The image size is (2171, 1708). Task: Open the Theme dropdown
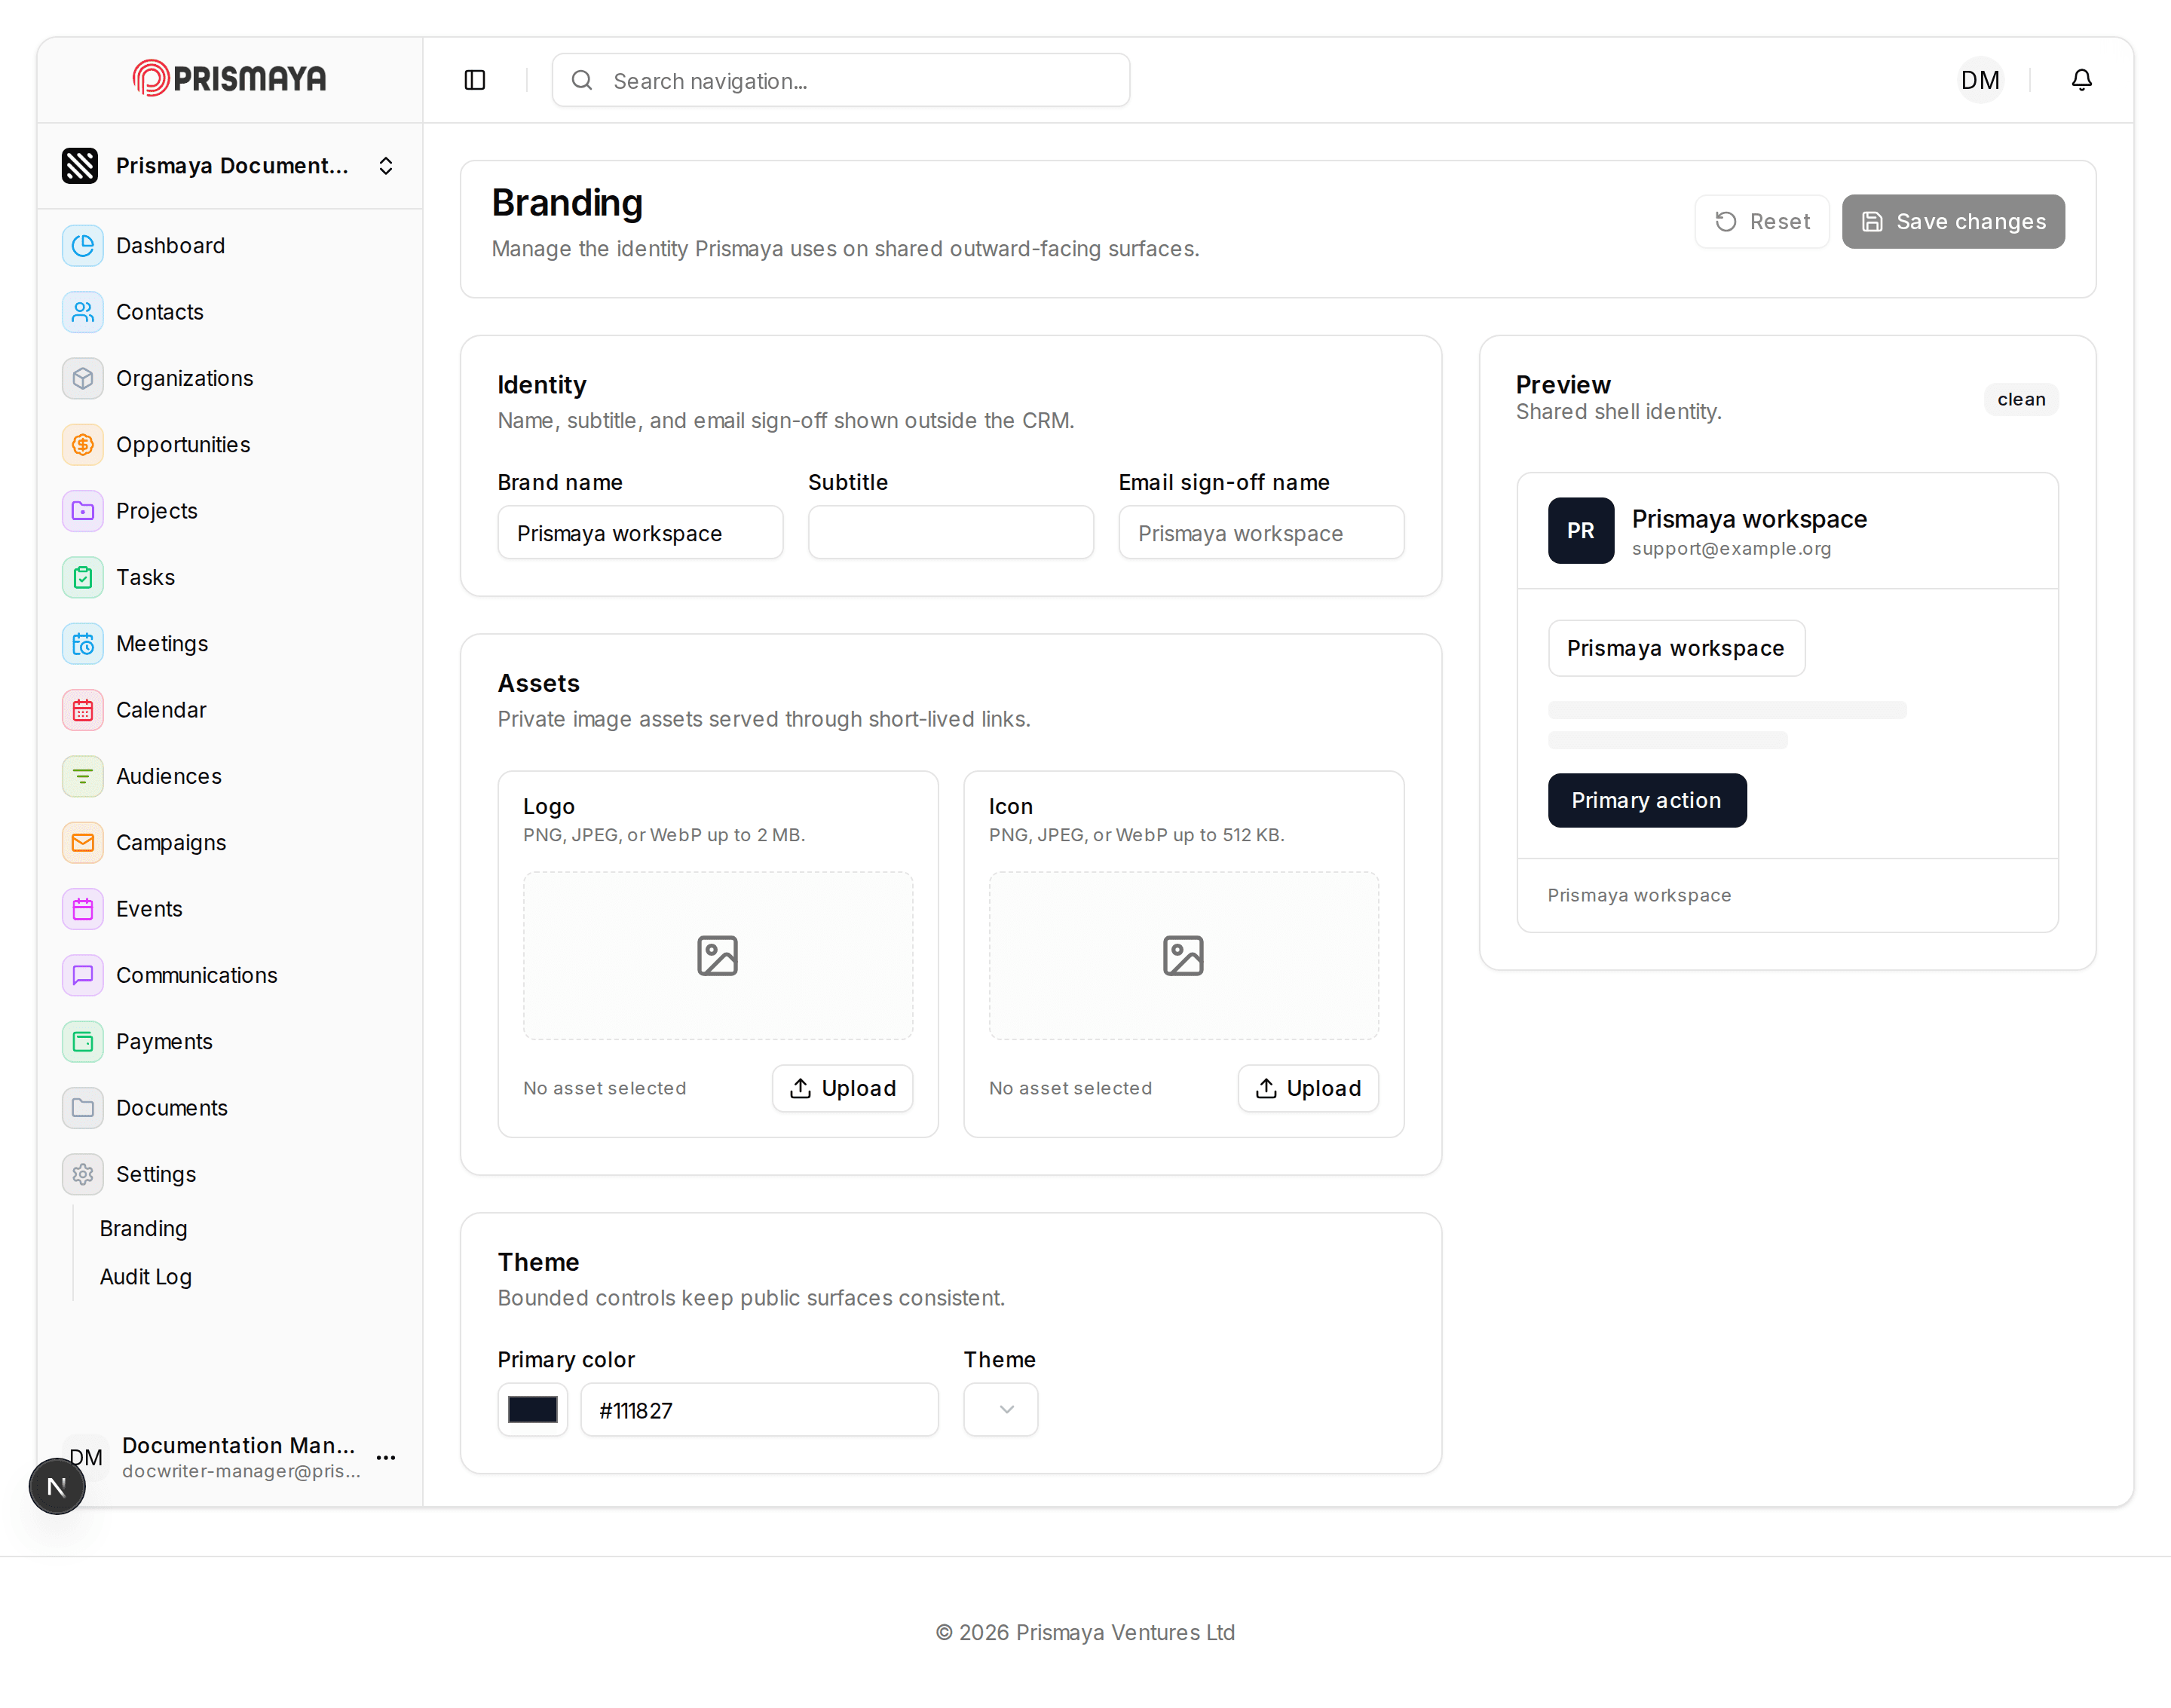[x=1001, y=1410]
